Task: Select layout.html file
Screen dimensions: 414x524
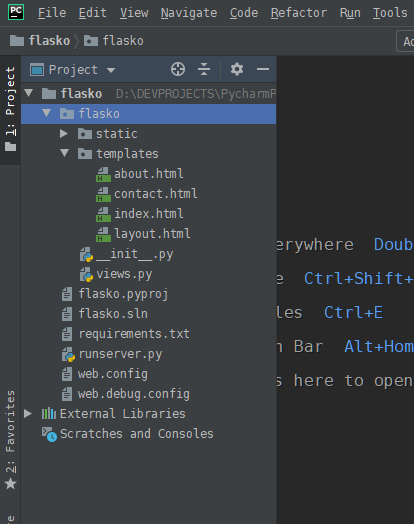Action: click(149, 234)
